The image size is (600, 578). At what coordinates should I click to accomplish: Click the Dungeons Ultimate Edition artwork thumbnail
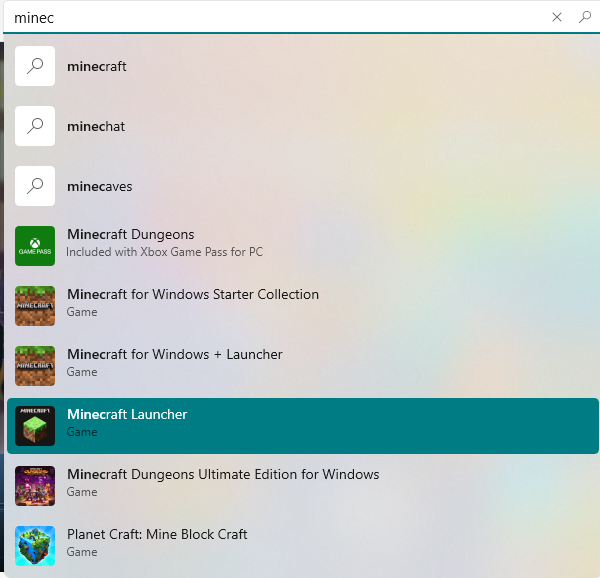(x=35, y=486)
